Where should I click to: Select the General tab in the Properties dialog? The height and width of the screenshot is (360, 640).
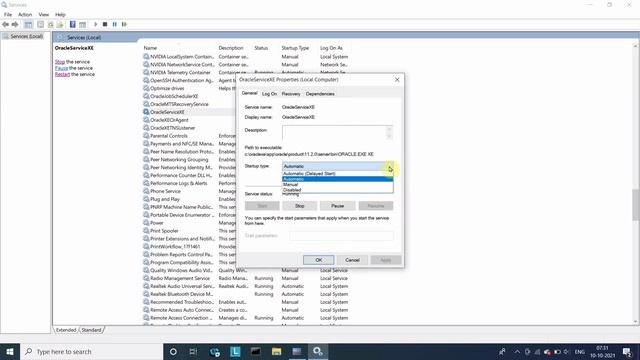pyautogui.click(x=249, y=93)
